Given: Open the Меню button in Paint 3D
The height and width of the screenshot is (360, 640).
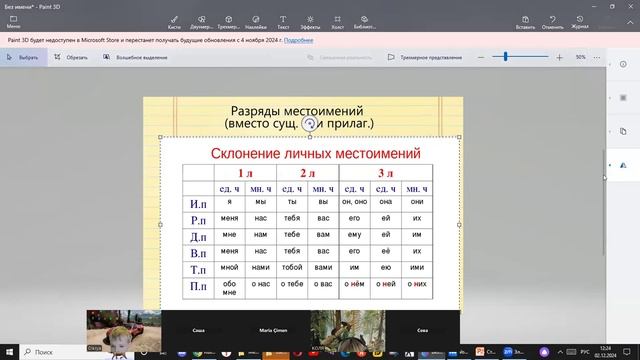Looking at the screenshot, I should click(13, 22).
